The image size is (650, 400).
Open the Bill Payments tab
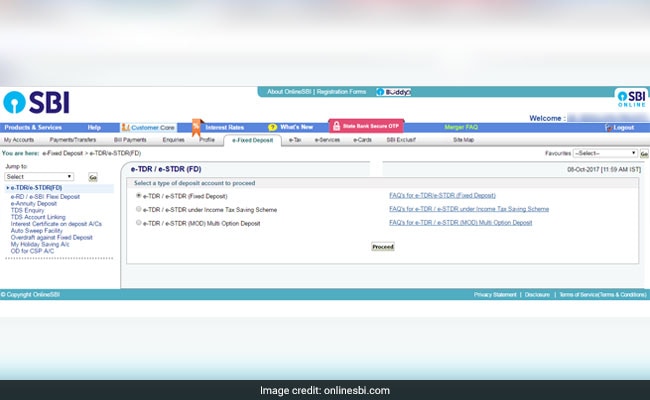130,140
